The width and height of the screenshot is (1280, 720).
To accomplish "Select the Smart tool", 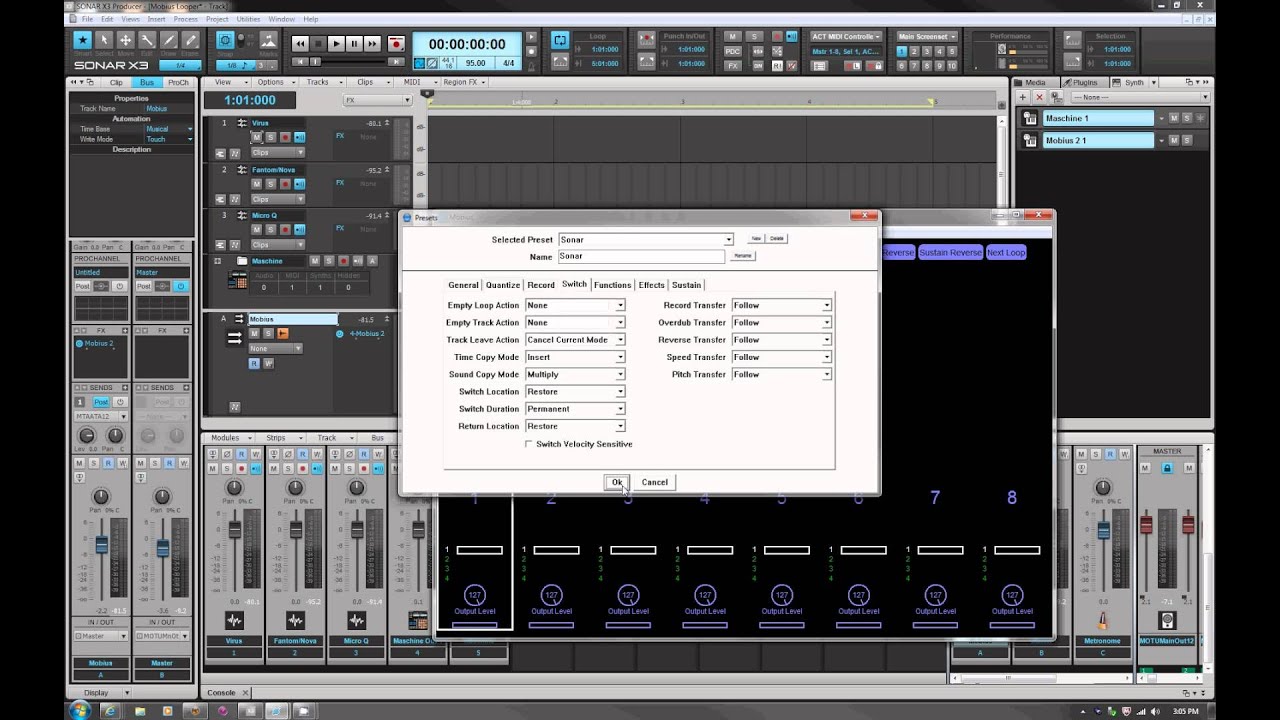I will click(82, 42).
